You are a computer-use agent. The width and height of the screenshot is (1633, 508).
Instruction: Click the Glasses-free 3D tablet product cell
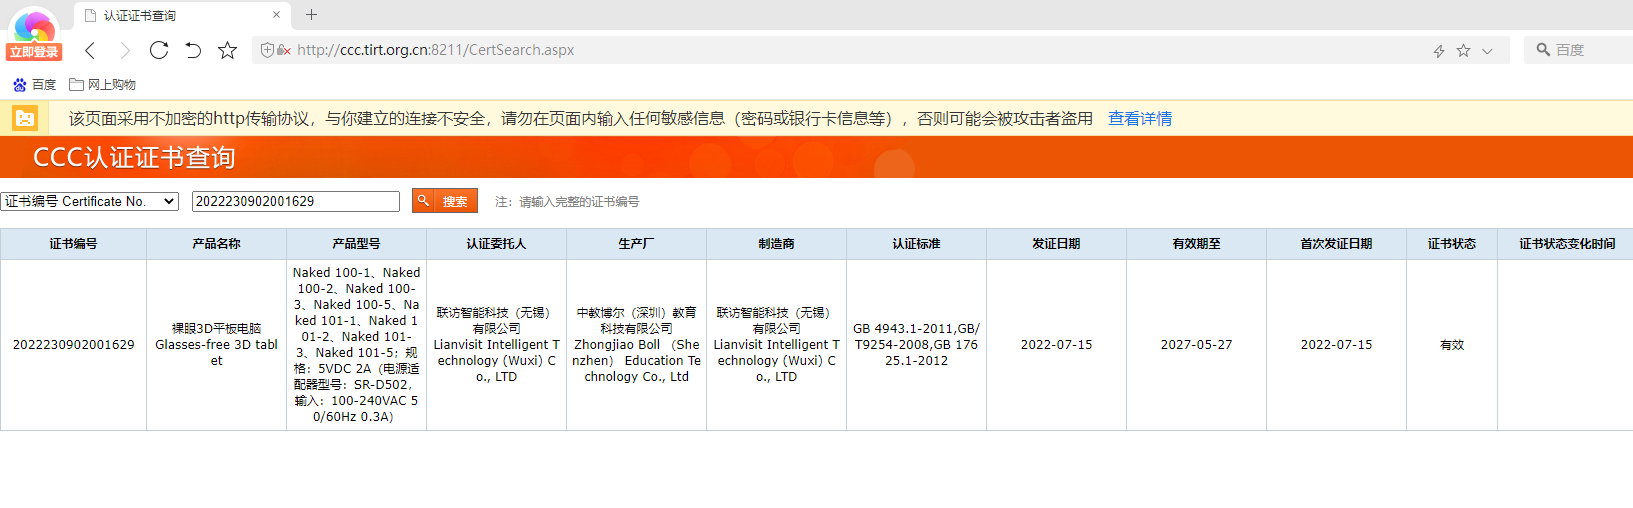click(216, 345)
